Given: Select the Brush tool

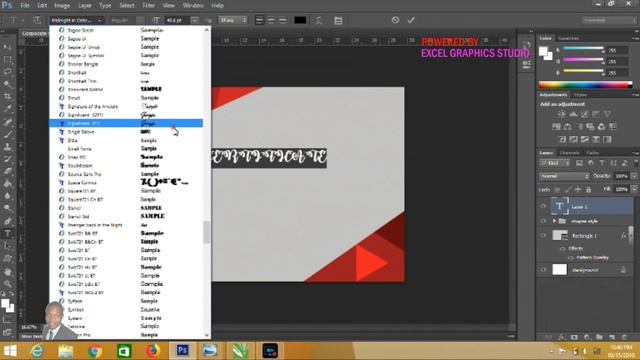Looking at the screenshot, I should tap(7, 134).
